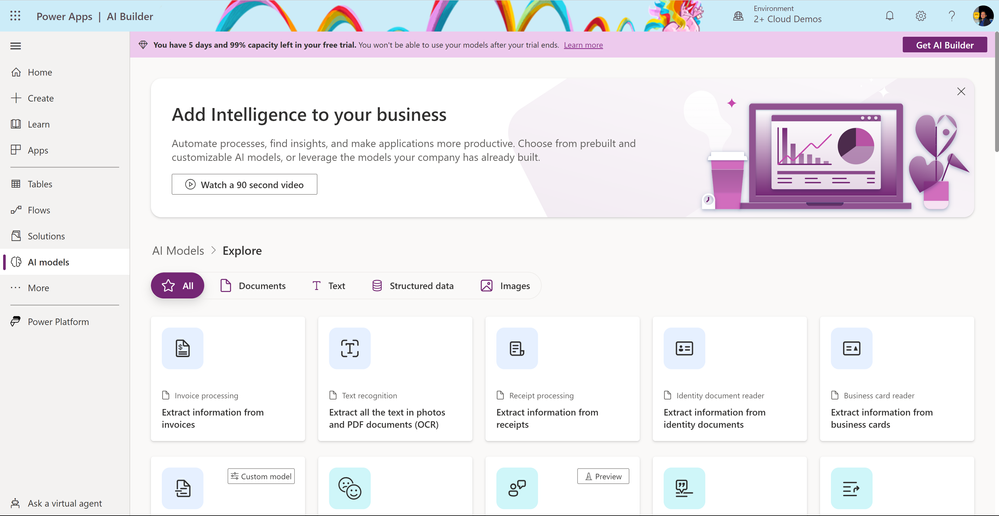The image size is (999, 516).
Task: Open the user account avatar
Action: click(982, 16)
